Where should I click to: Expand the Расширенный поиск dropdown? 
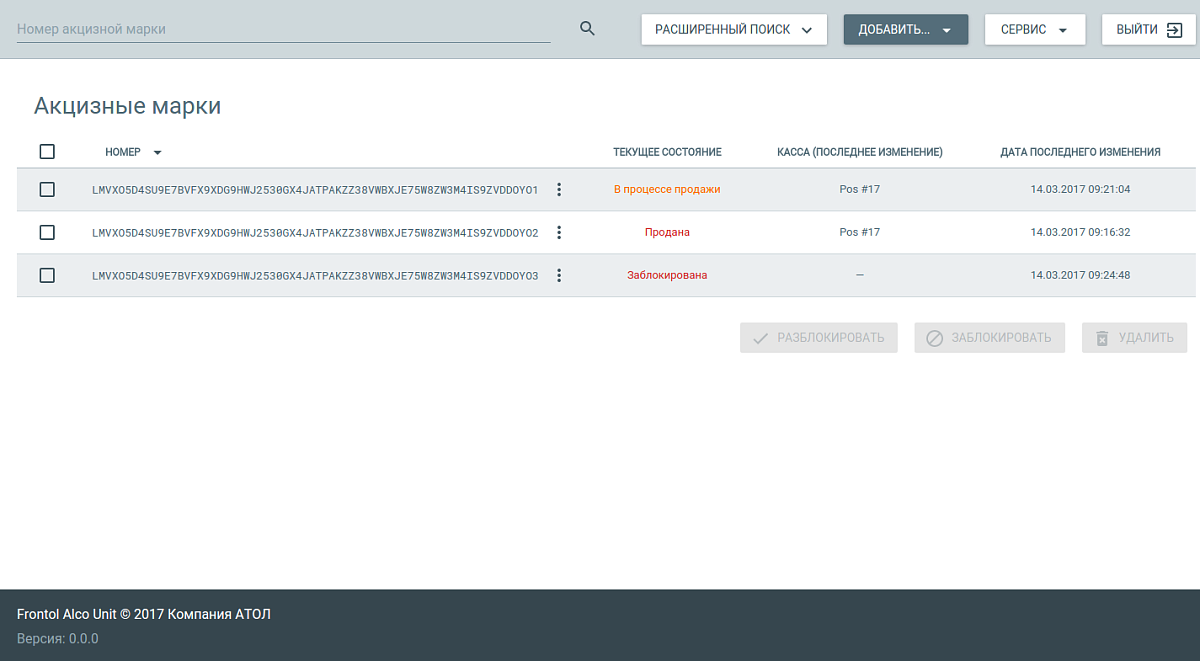coord(733,30)
